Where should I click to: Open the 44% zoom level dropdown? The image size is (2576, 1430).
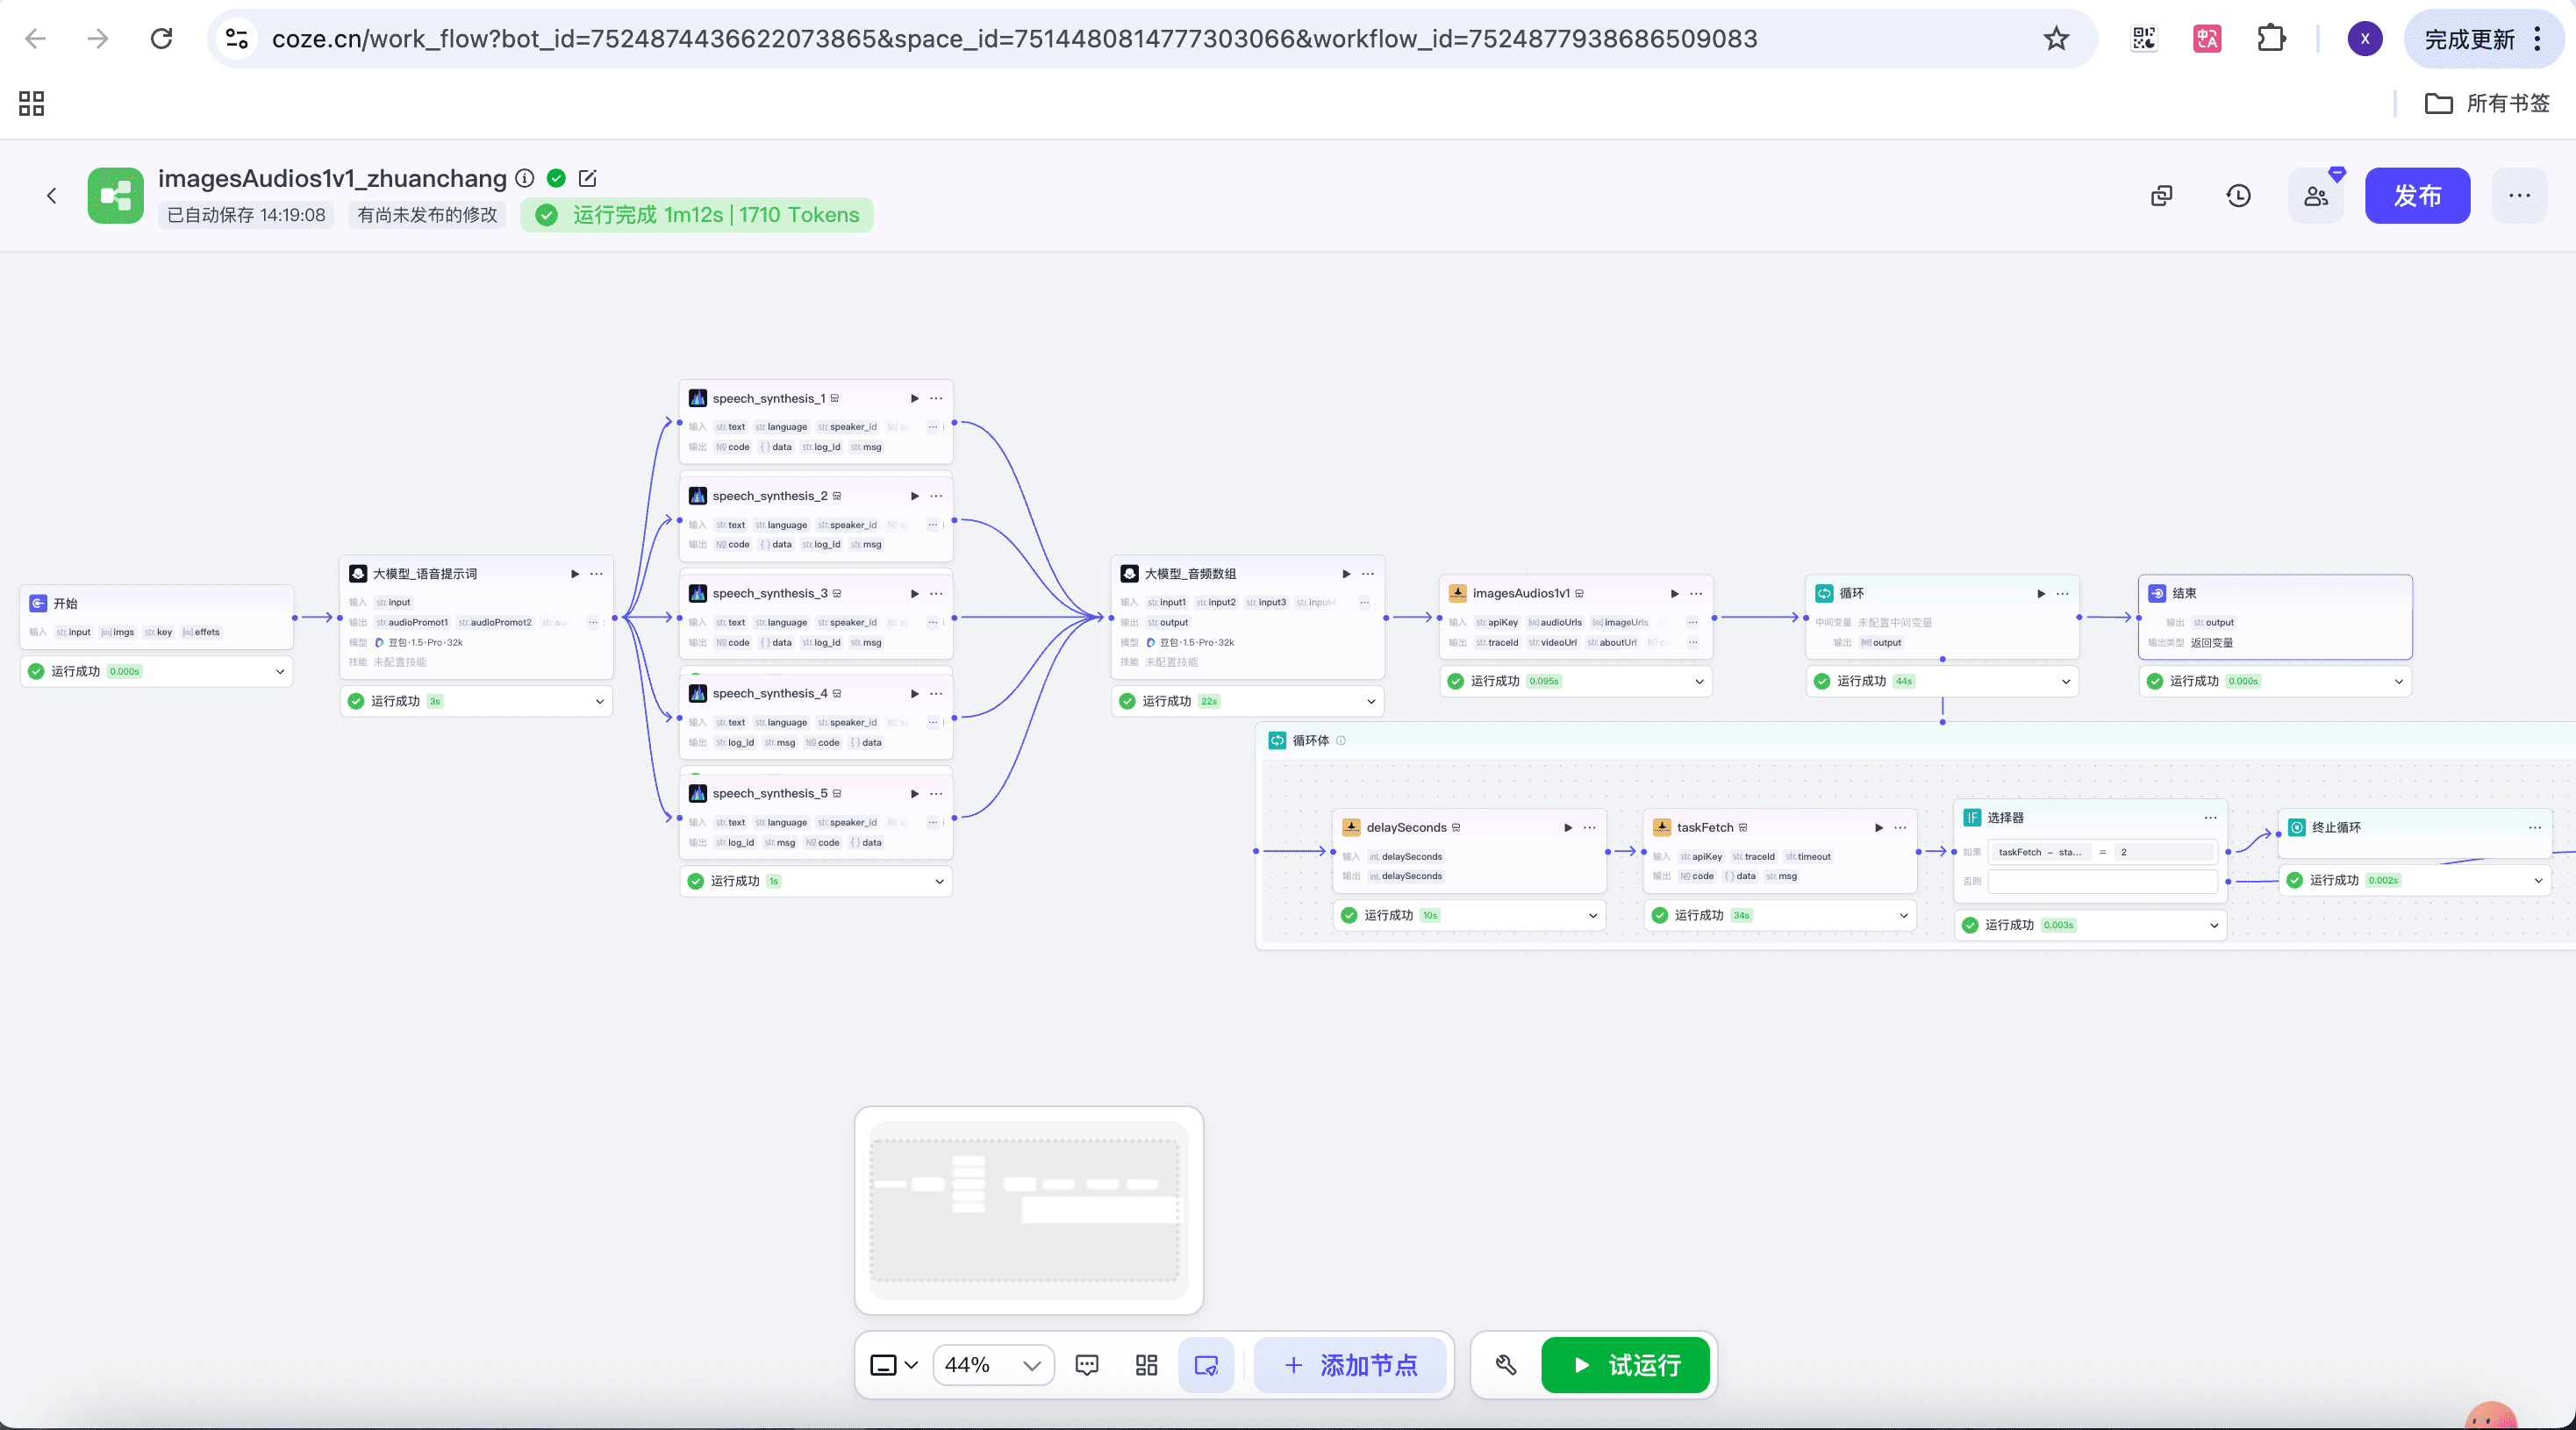click(993, 1365)
